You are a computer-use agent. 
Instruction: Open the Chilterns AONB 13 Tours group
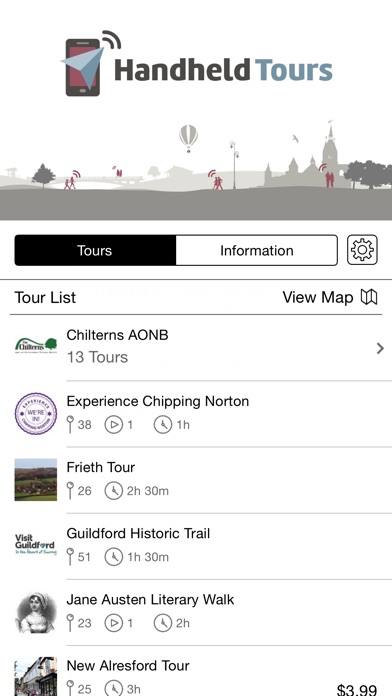pyautogui.click(x=196, y=348)
